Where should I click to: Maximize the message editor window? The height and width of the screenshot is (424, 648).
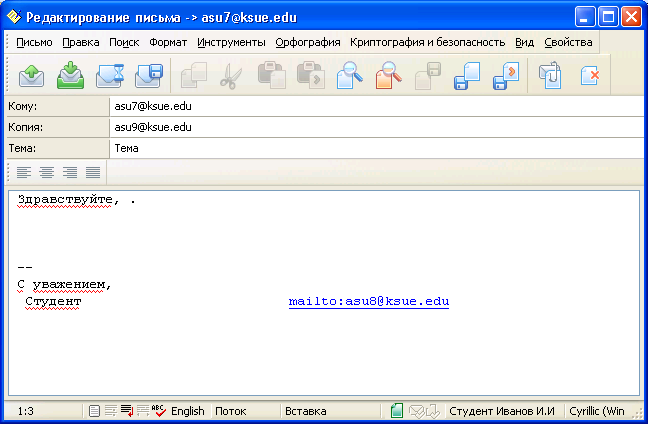coord(608,17)
